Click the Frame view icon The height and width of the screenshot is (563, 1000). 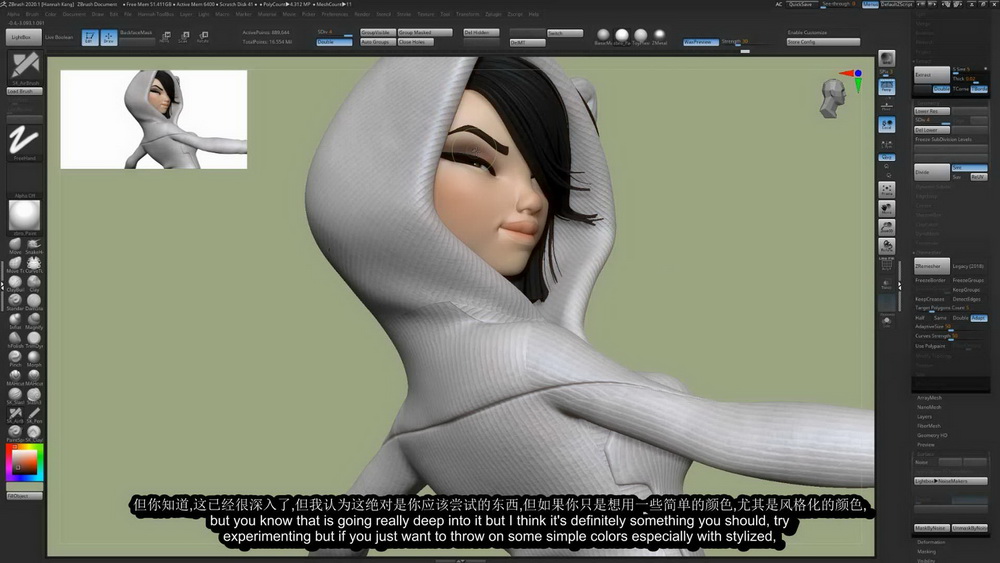[886, 190]
